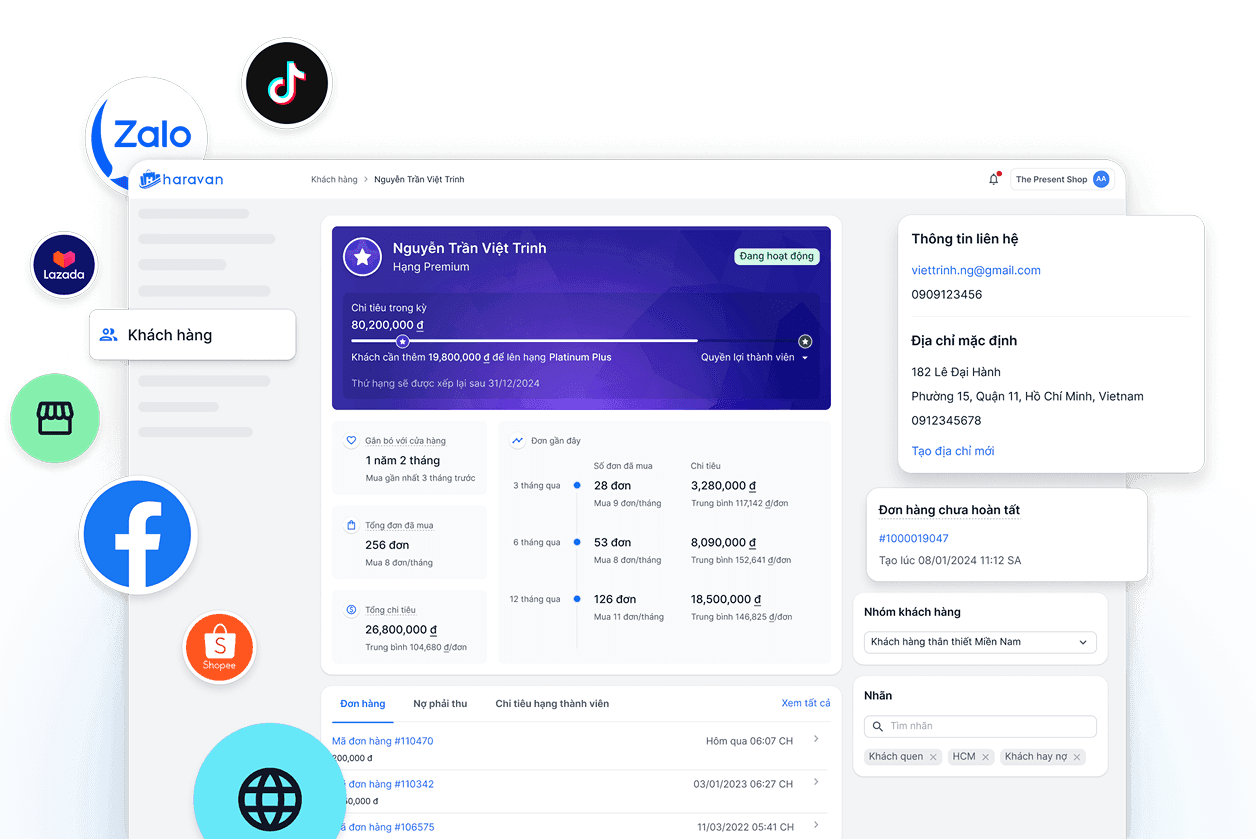Screen dimensions: 1256x840
Task: Click 'Tạo địa chỉ mới' link
Action: pyautogui.click(x=952, y=451)
